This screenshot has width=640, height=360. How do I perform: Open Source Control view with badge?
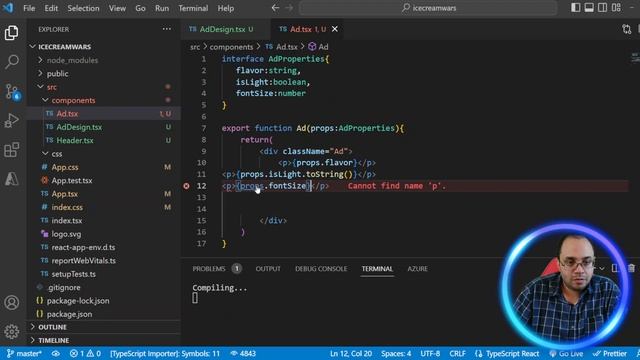click(x=11, y=92)
